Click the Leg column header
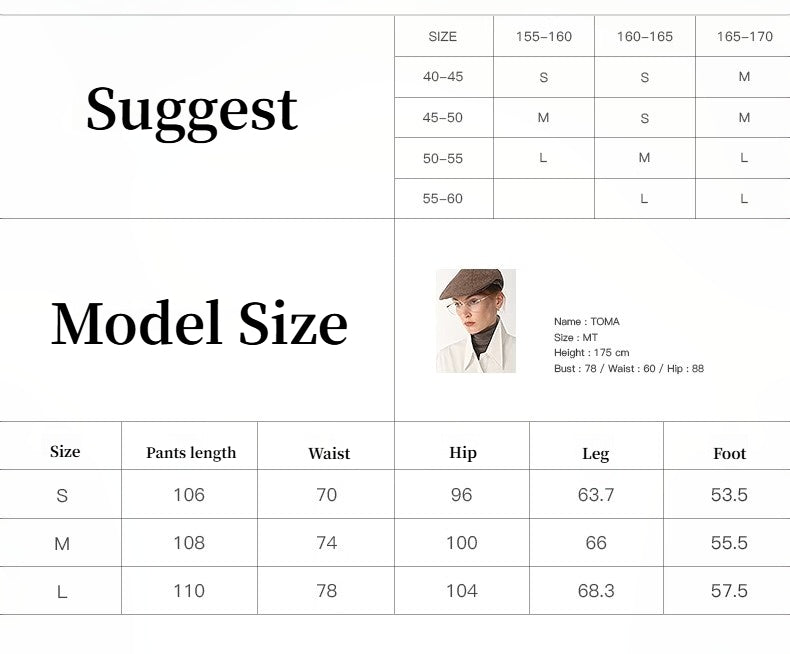 tap(595, 454)
